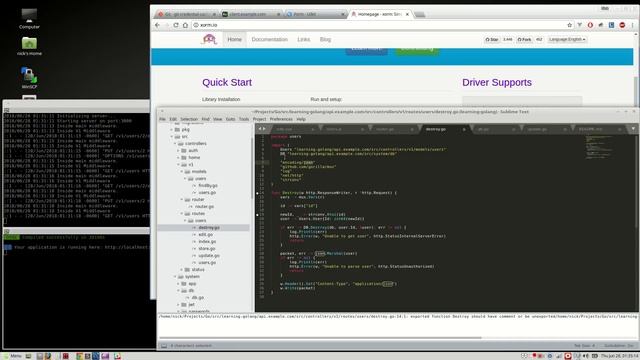Open Sublime Text Edit menu
Screen dimensions: 640x360
(173, 119)
